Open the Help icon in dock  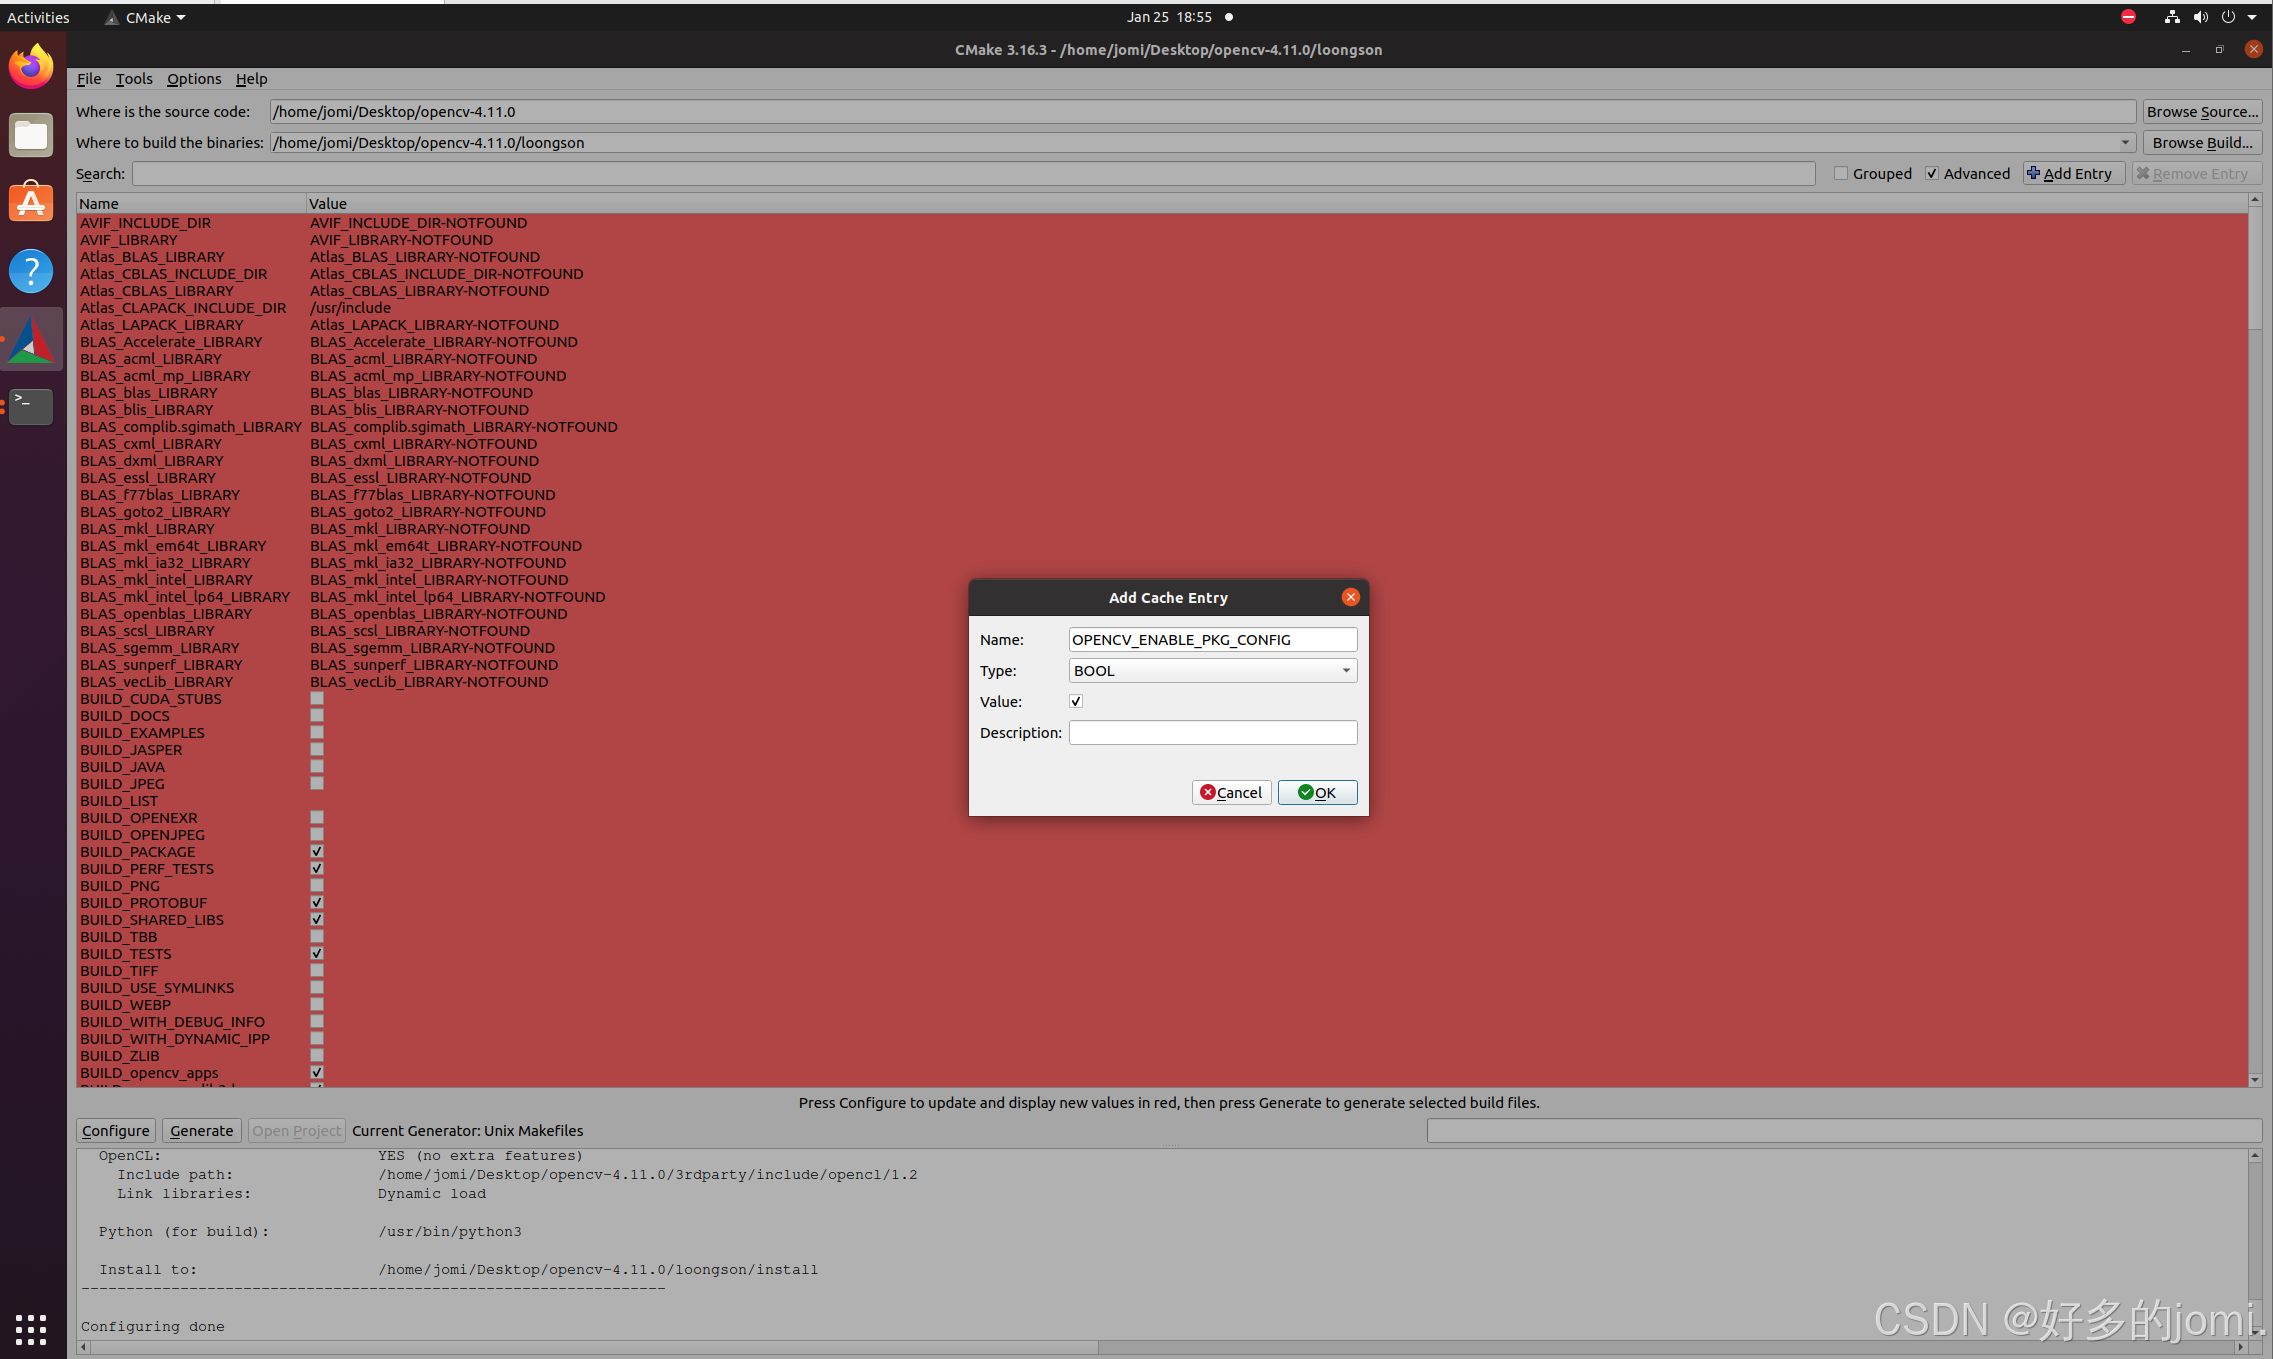click(x=31, y=271)
